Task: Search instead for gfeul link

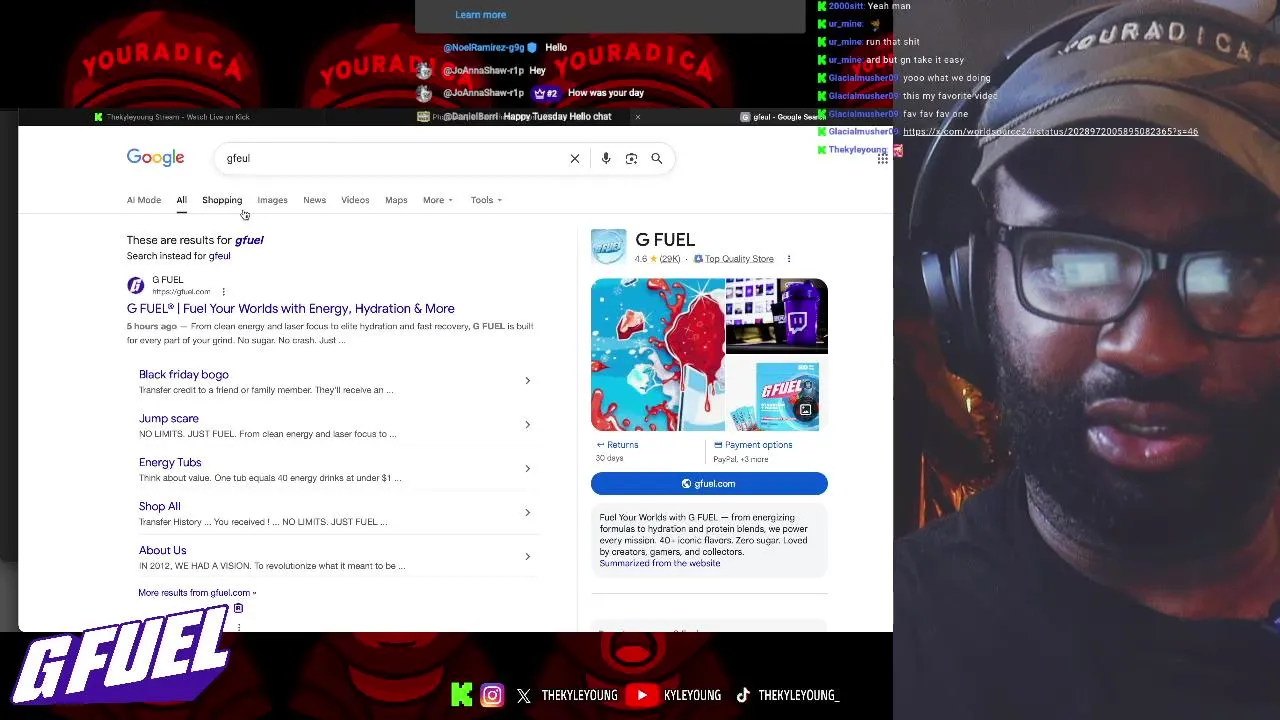Action: (219, 256)
